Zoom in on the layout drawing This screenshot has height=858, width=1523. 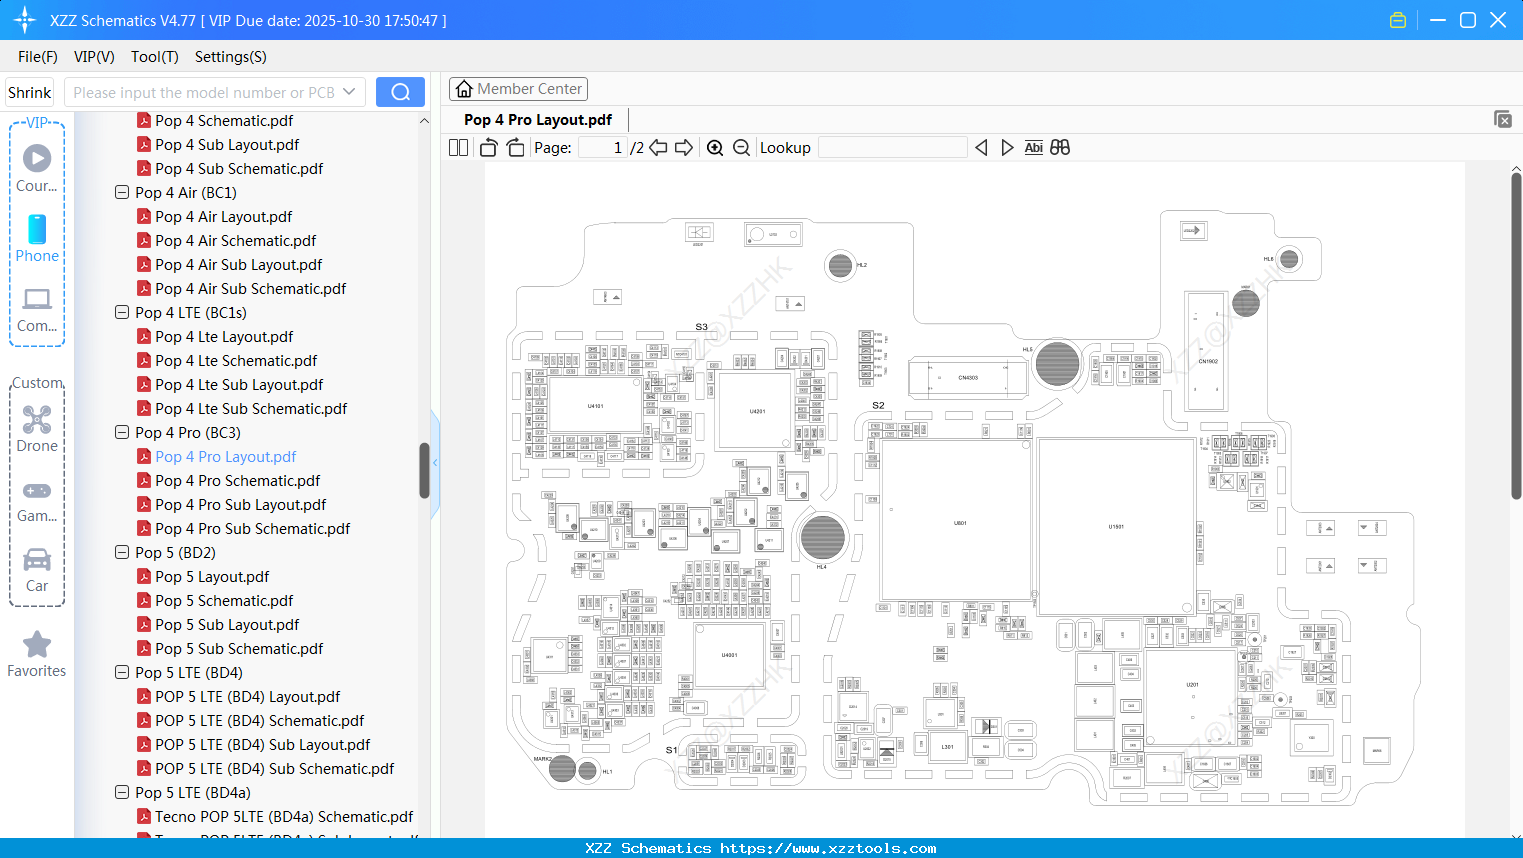pyautogui.click(x=715, y=147)
